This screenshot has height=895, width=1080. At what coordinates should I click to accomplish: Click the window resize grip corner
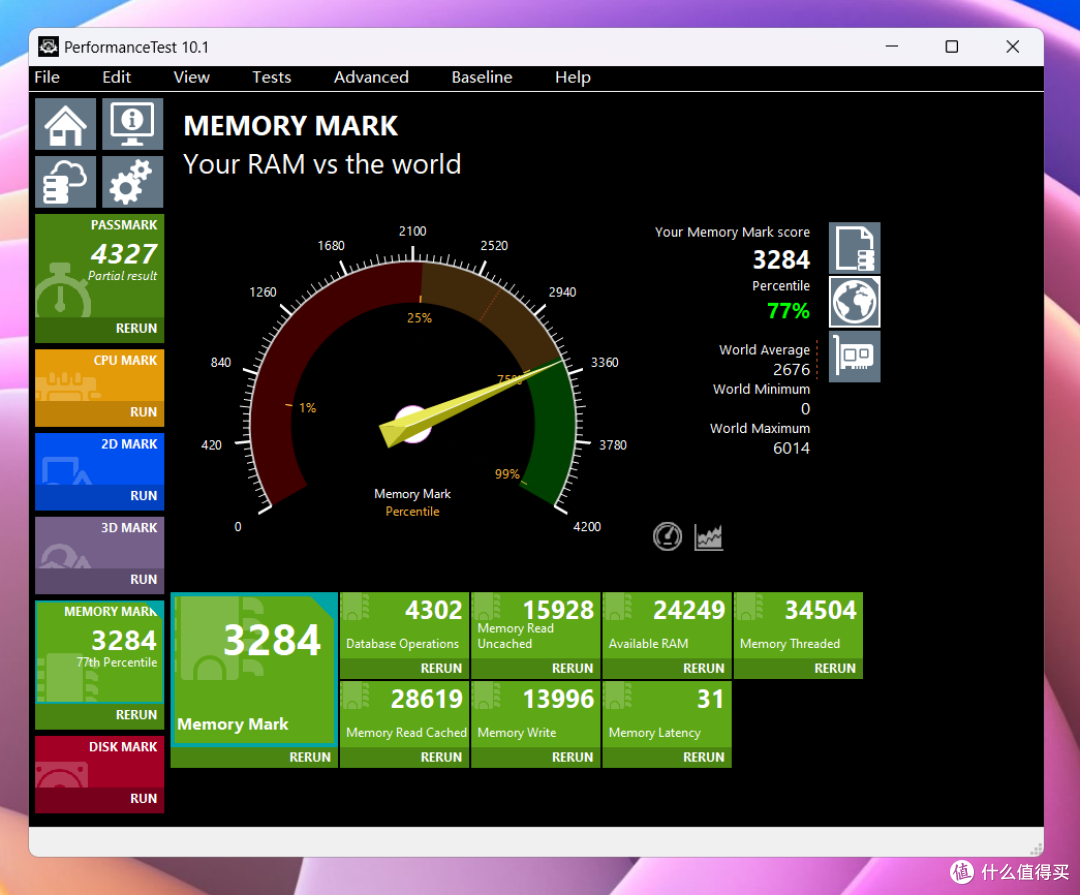click(1035, 849)
